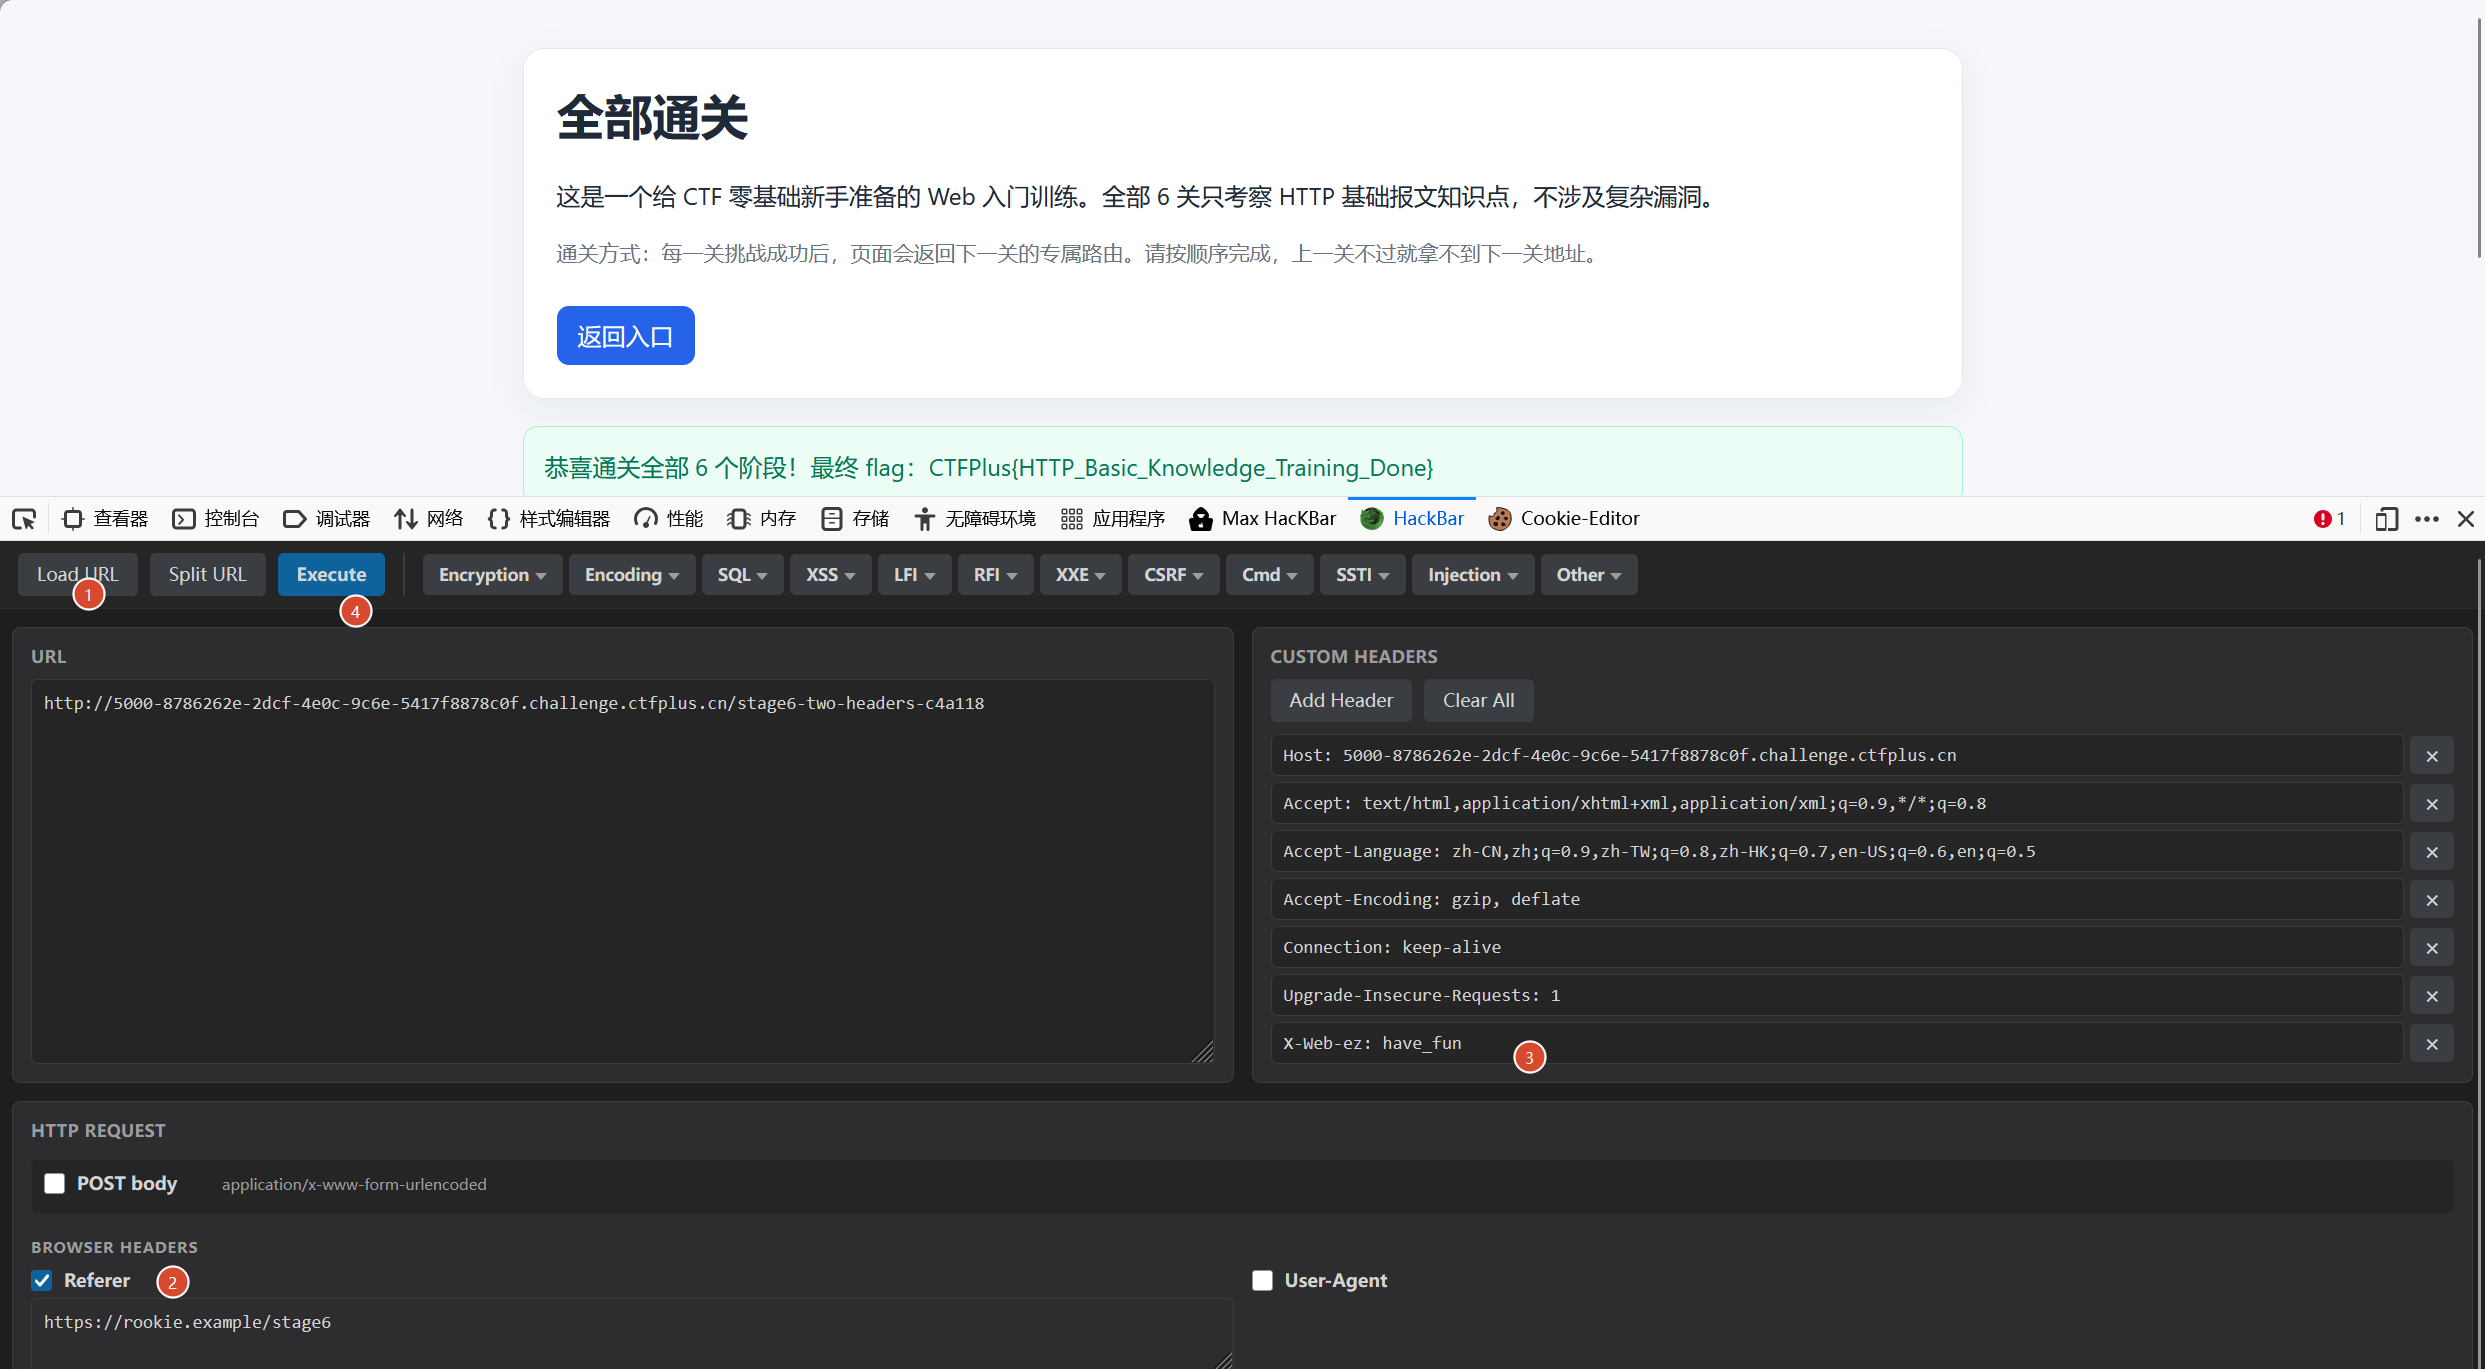
Task: Open the Storage (存储) tab
Action: (x=854, y=519)
